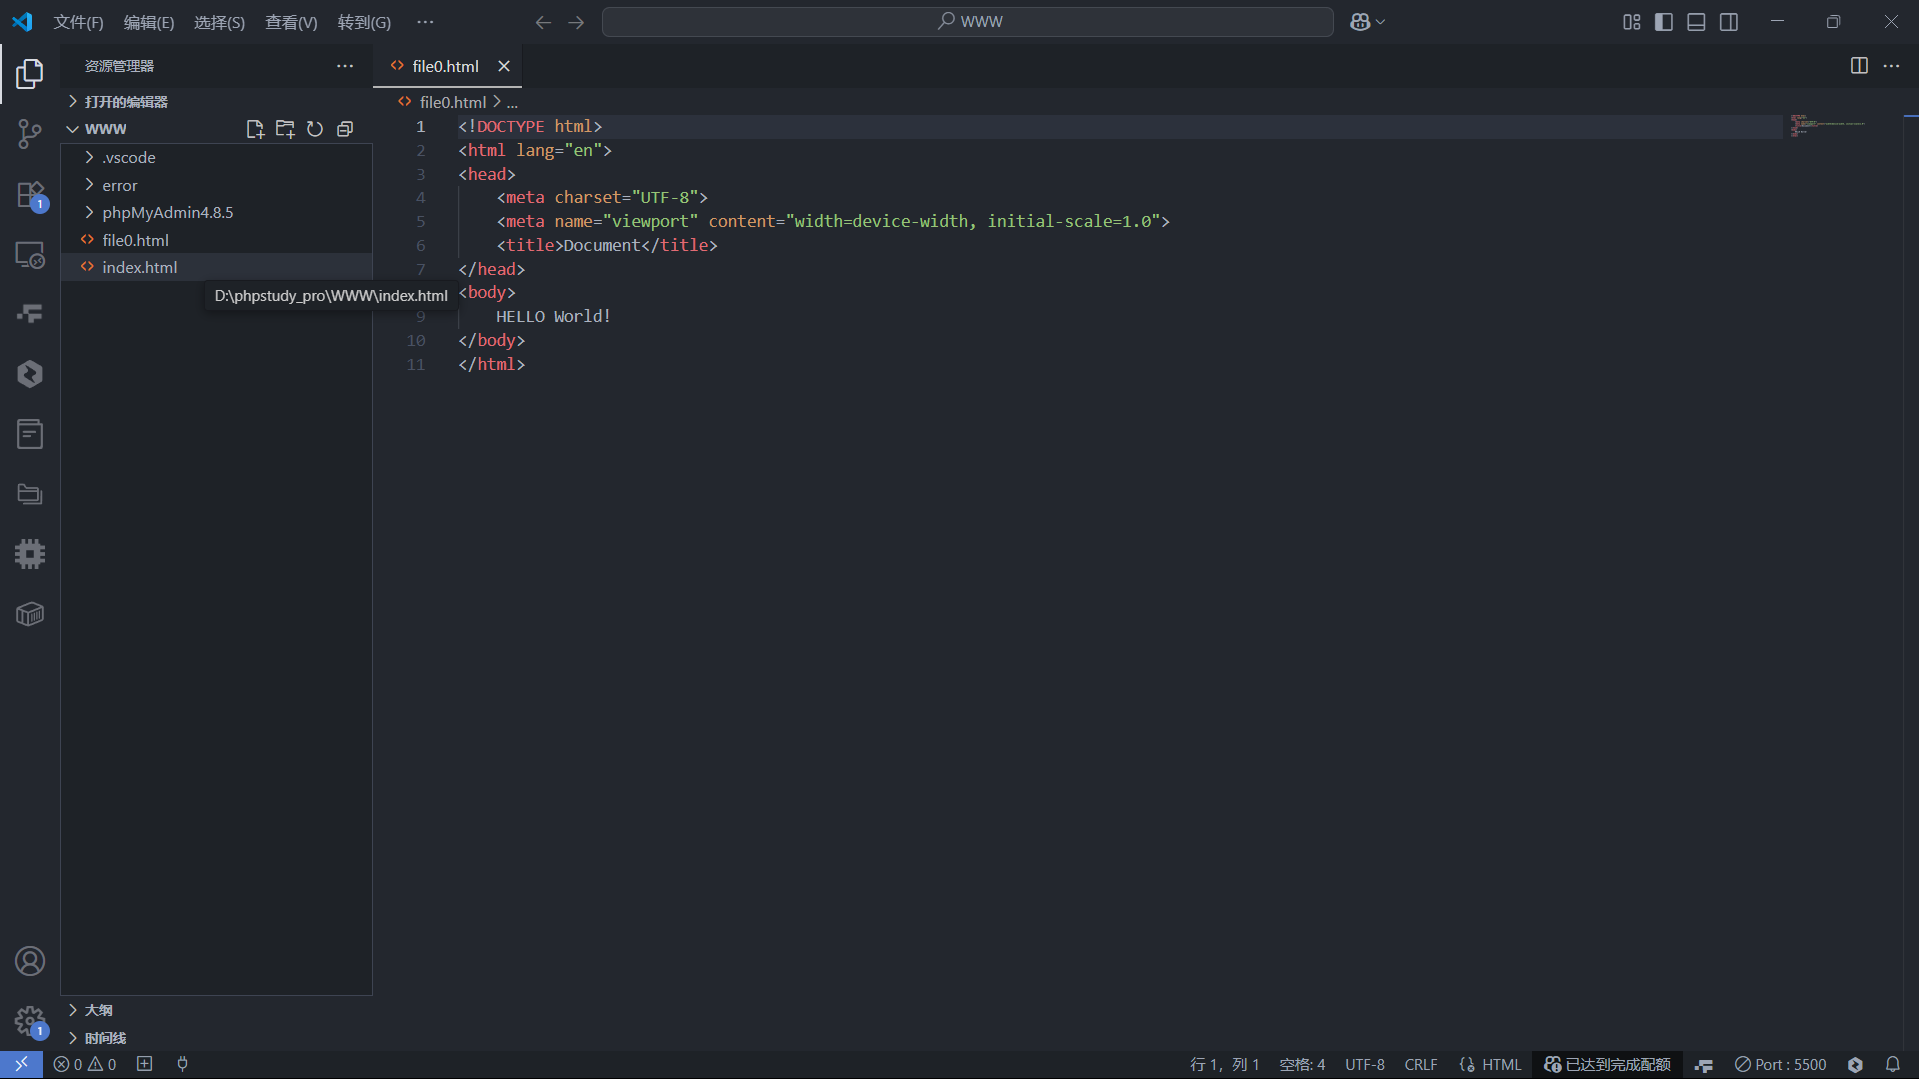Click the editor minimap area
This screenshot has height=1079, width=1919.
[x=1830, y=130]
